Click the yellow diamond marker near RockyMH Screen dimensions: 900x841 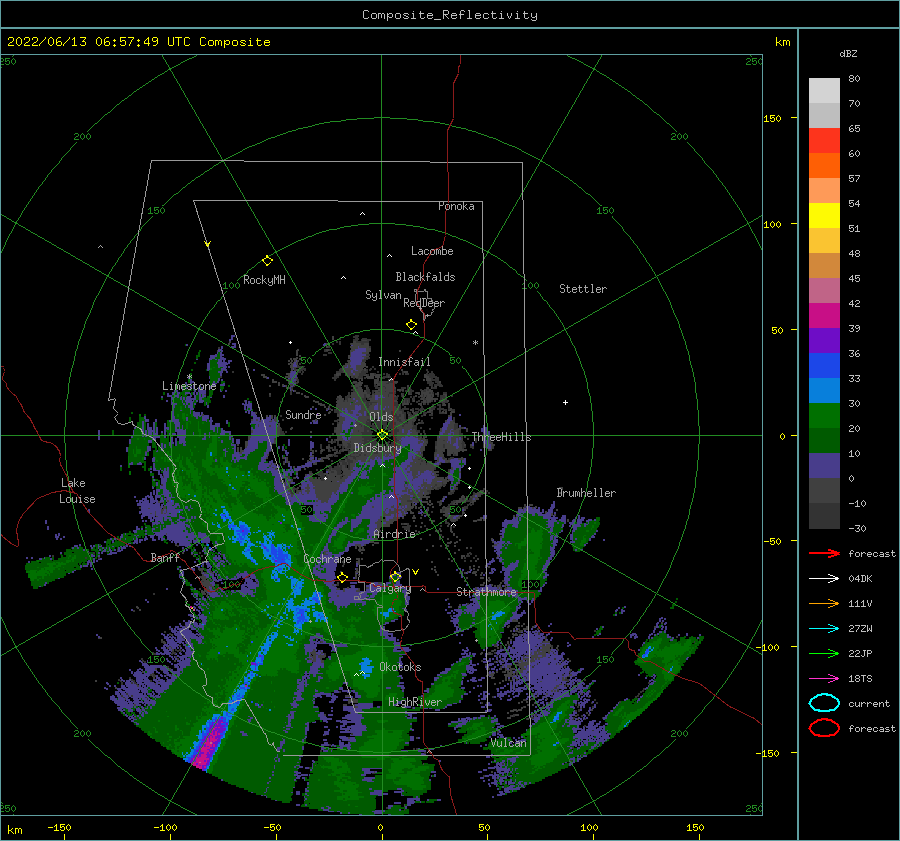pos(267,261)
